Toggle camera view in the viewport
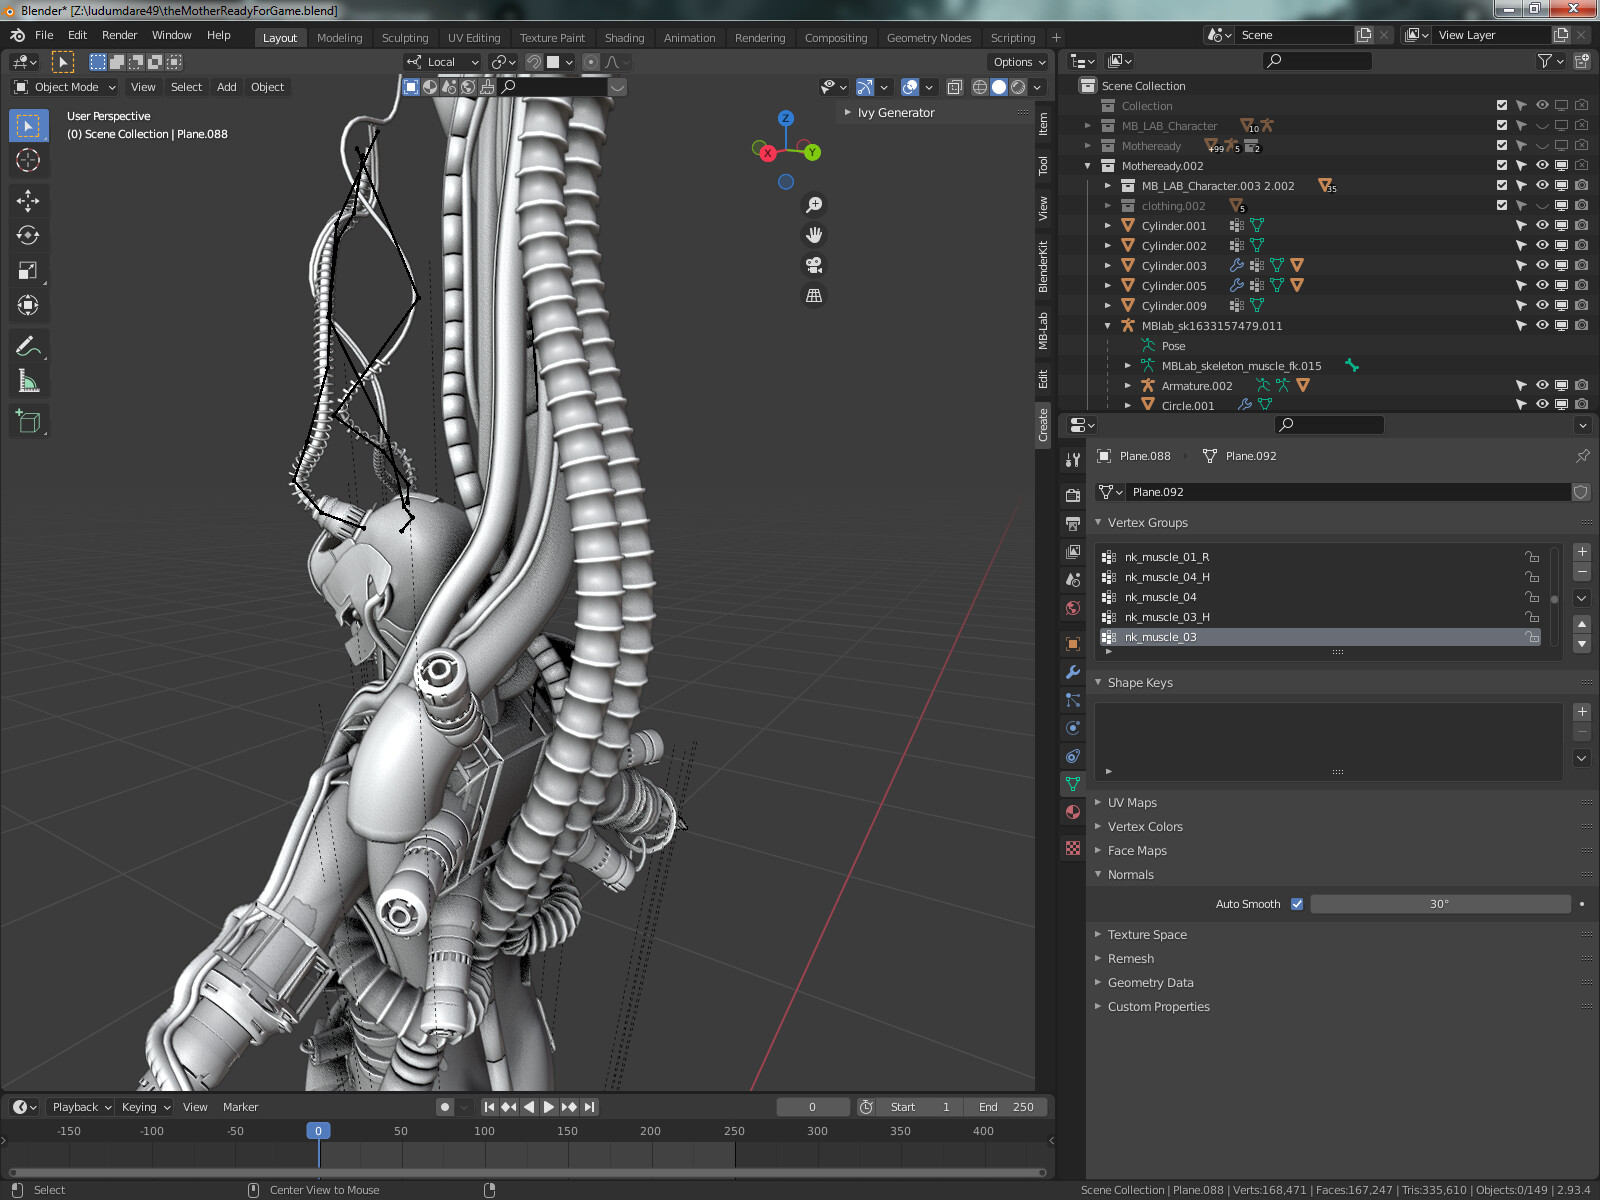This screenshot has height=1200, width=1600. pos(814,265)
